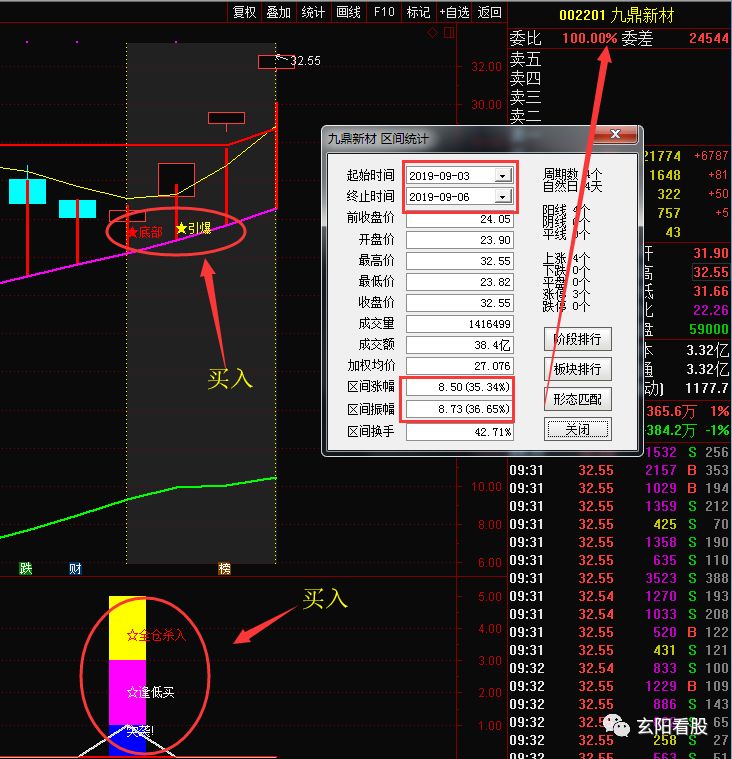Click the 区间换手 value 42.71%
732x759 pixels.
click(459, 432)
